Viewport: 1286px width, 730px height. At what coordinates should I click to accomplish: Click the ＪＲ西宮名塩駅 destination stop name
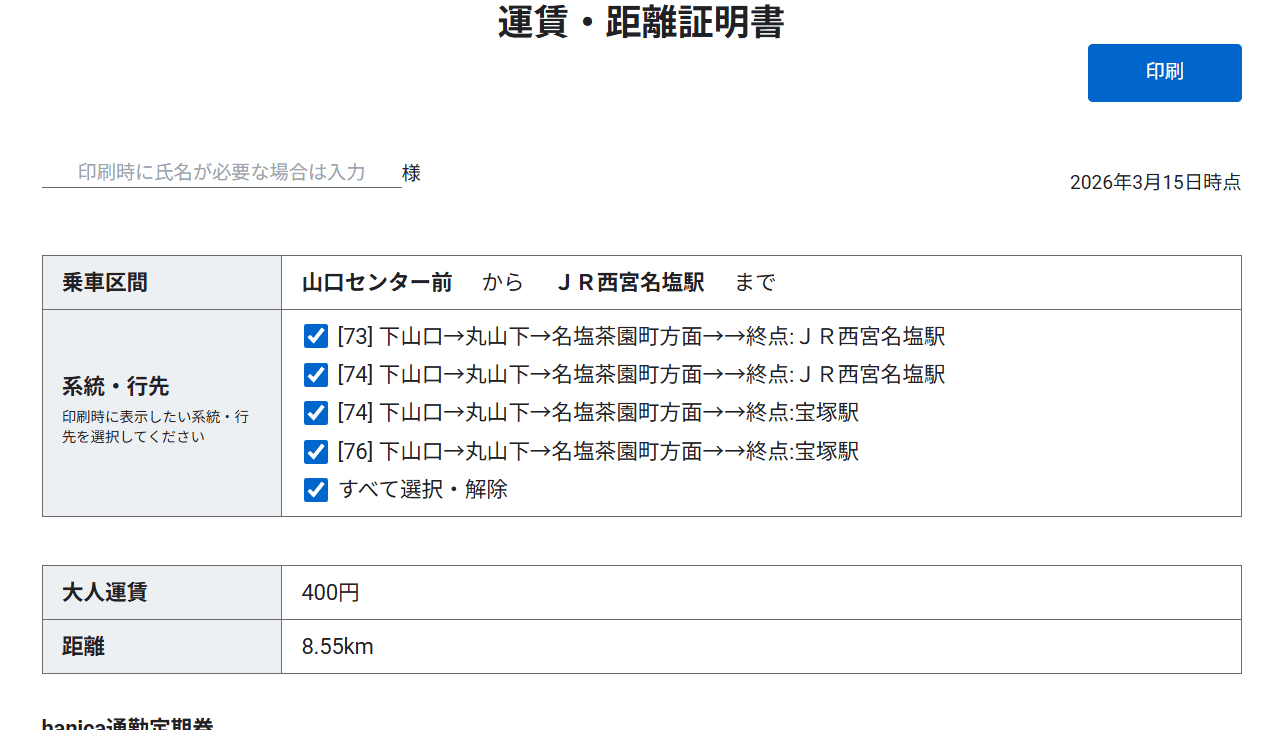tap(630, 283)
